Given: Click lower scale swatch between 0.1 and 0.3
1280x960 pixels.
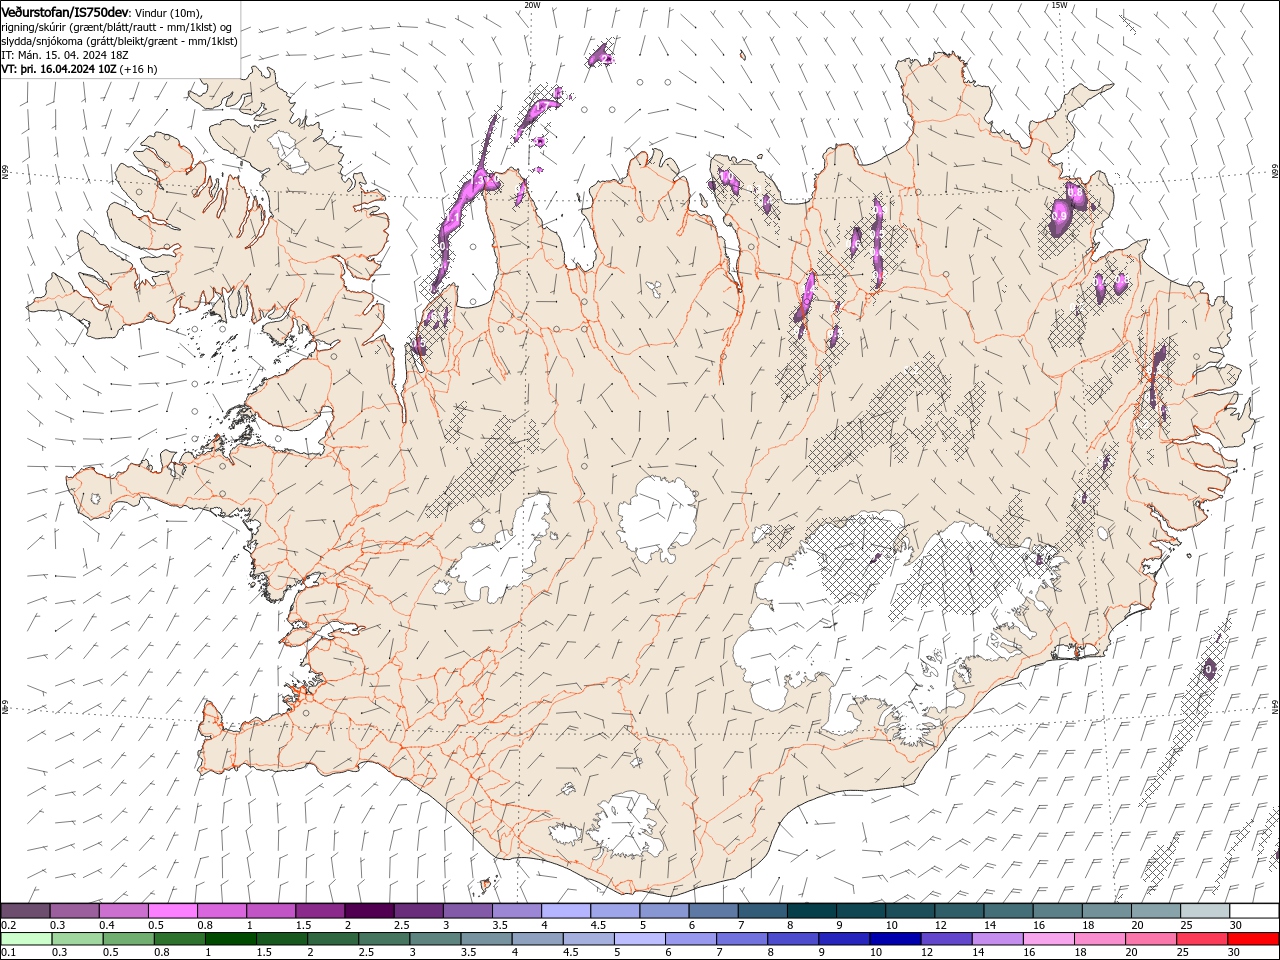Looking at the screenshot, I should click(26, 939).
